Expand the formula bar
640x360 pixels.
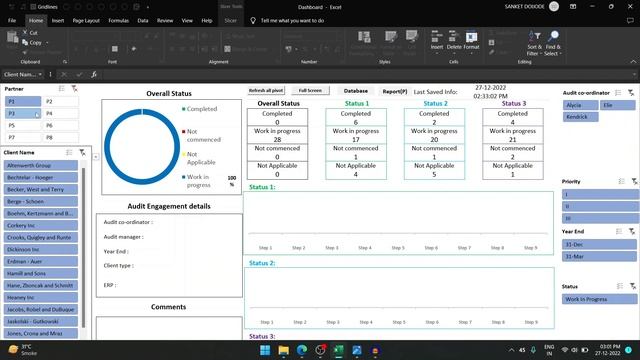[634, 74]
